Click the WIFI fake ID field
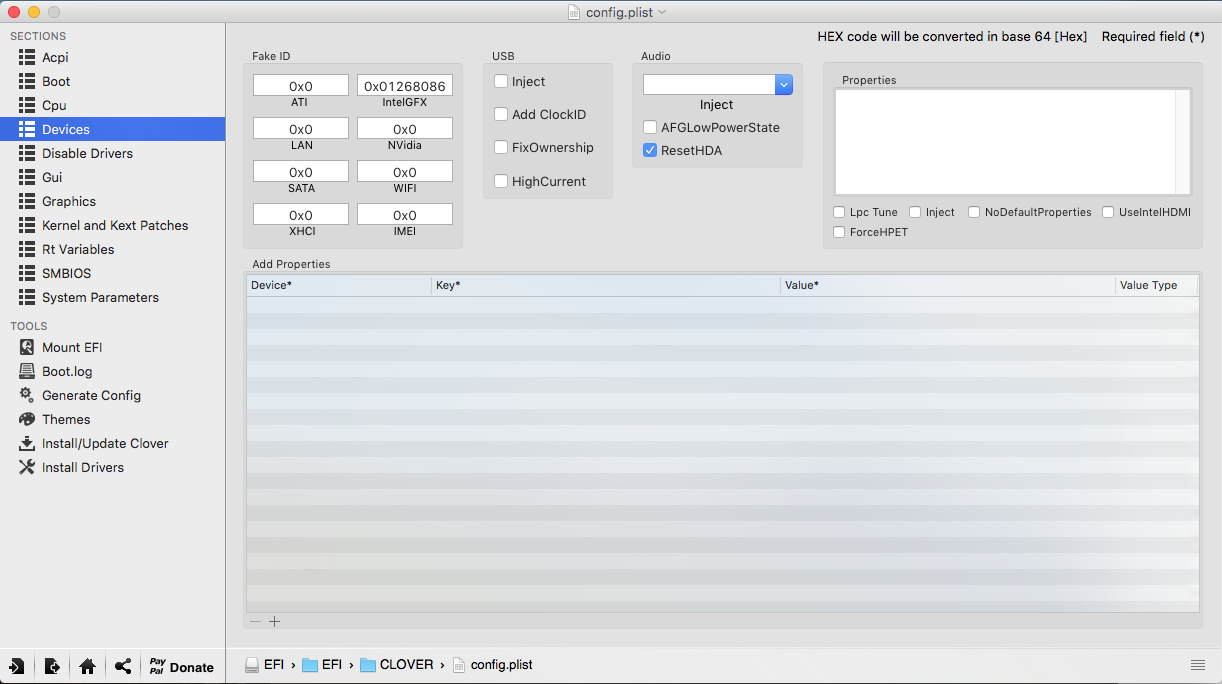Screen dimensions: 1222x684 pos(405,172)
